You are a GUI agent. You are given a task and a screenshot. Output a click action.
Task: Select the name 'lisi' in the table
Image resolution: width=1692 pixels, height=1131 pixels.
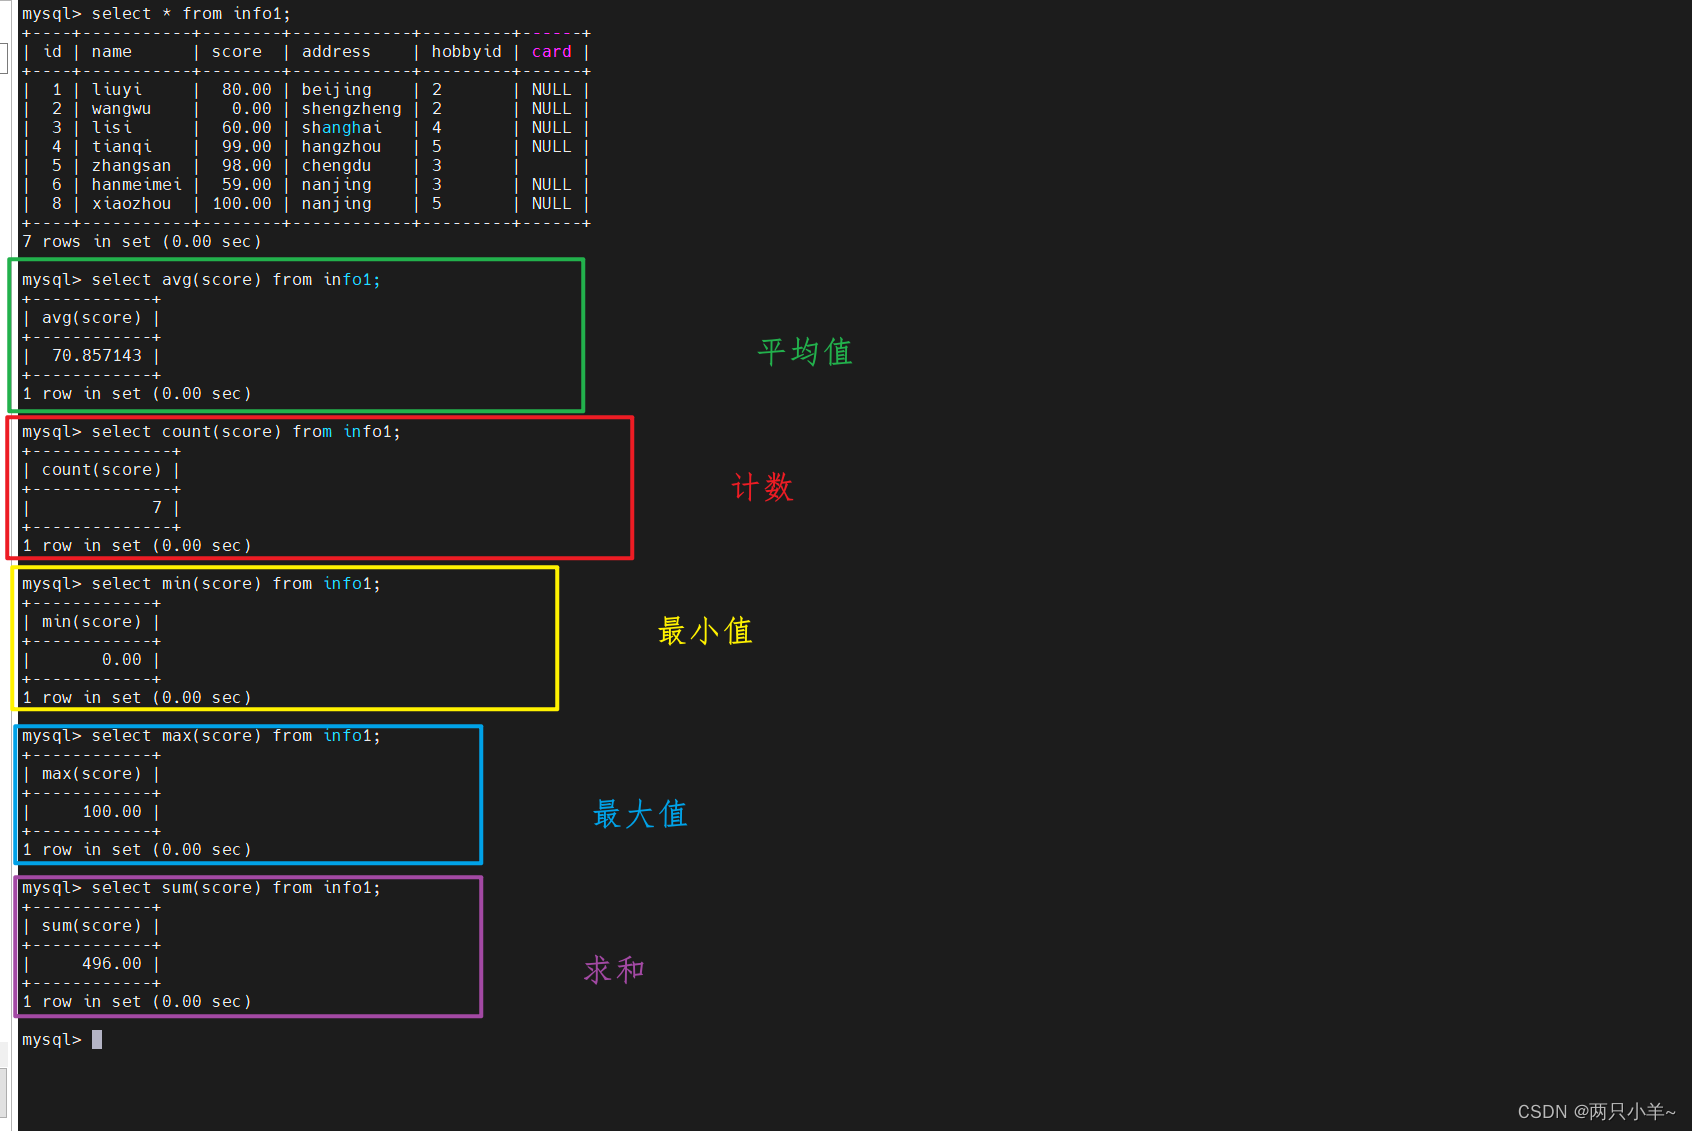click(111, 128)
